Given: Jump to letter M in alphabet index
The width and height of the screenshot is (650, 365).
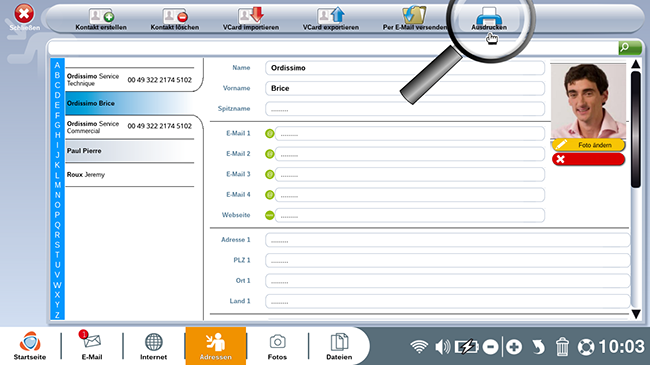Looking at the screenshot, I should (57, 185).
